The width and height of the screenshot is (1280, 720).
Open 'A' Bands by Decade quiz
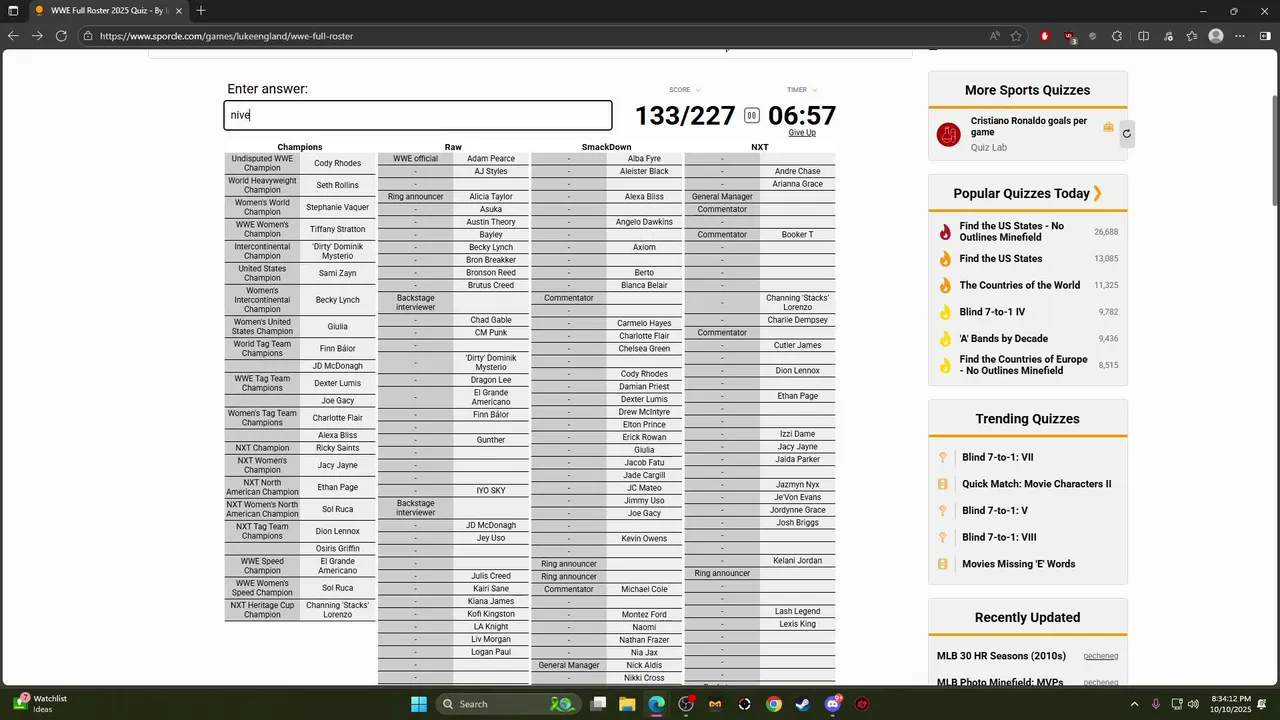tap(1003, 338)
